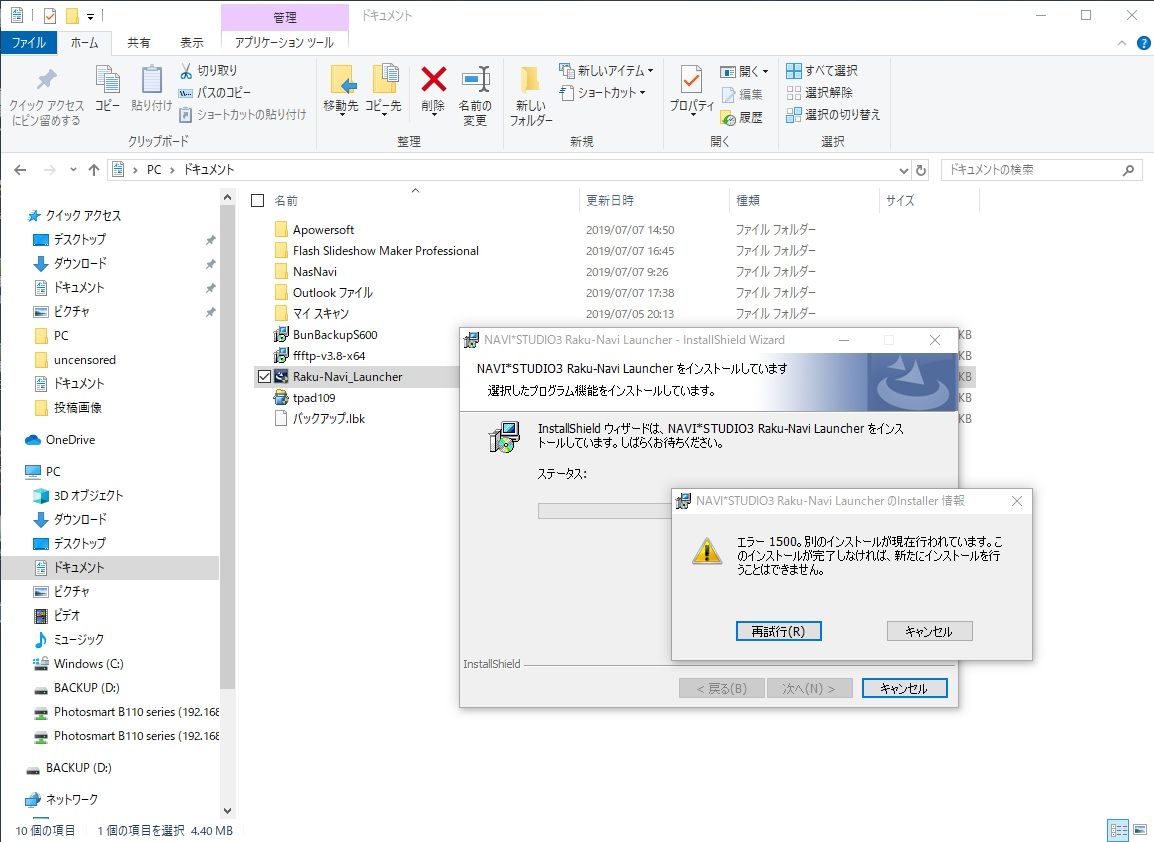Viewport: 1154px width, 842px height.
Task: Select BACKUP (D:) under PC
Action: (77, 687)
